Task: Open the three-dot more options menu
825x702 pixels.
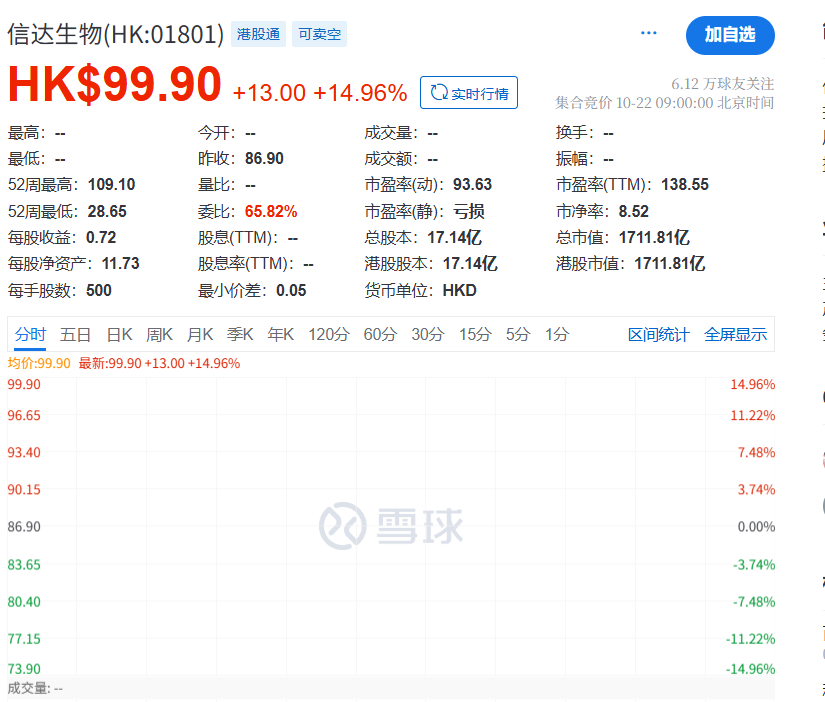Action: [x=648, y=33]
